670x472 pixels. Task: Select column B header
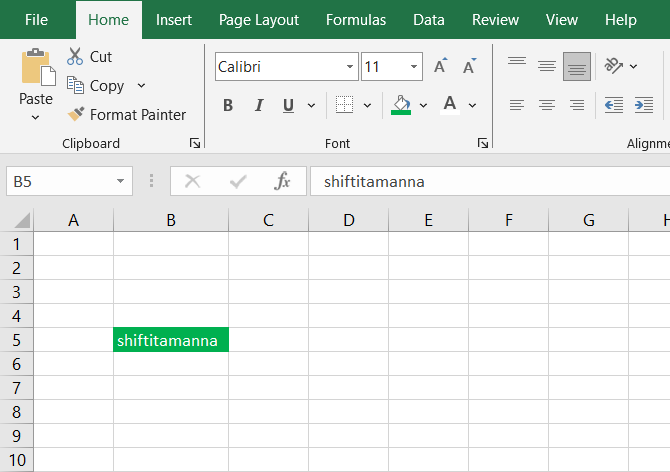tap(171, 220)
